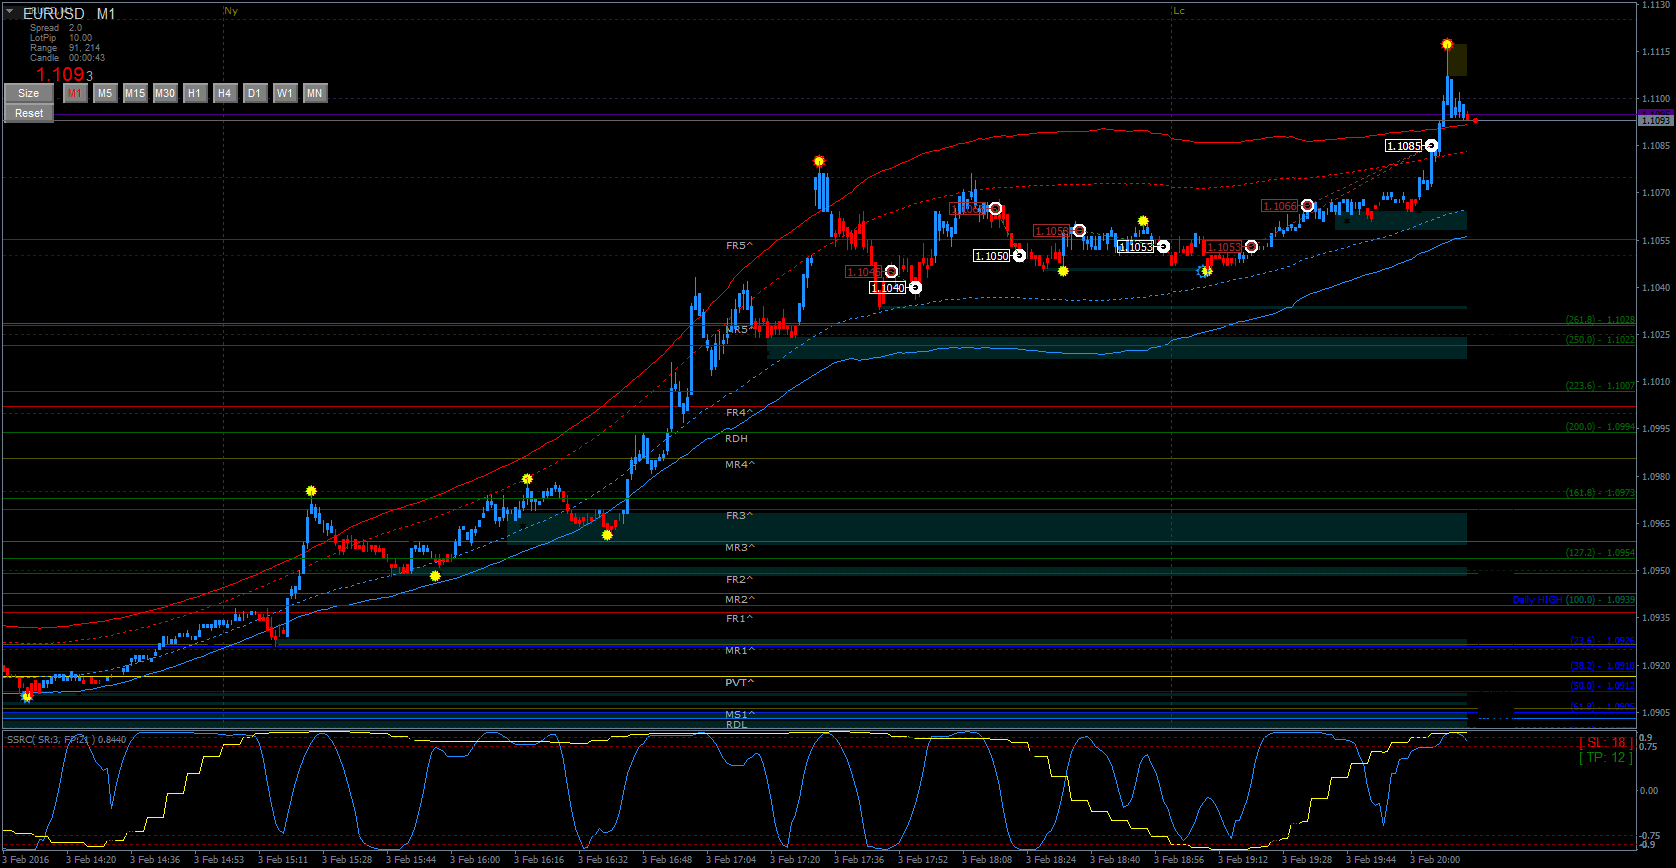
Task: Click the SSRC indicator label in subwindow
Action: point(66,740)
